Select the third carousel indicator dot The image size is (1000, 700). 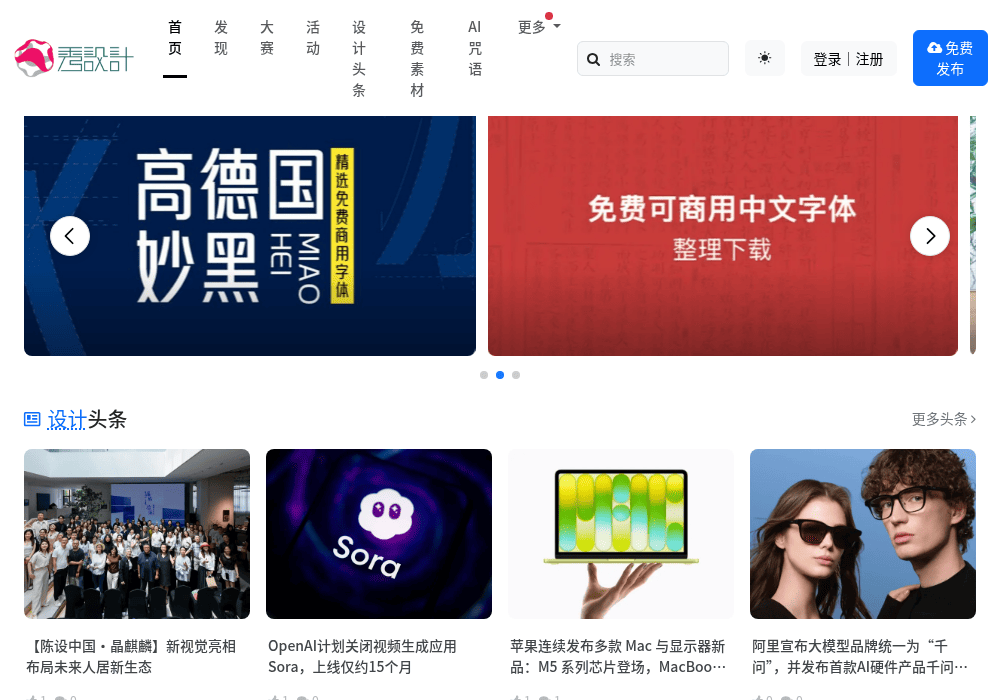[x=516, y=375]
